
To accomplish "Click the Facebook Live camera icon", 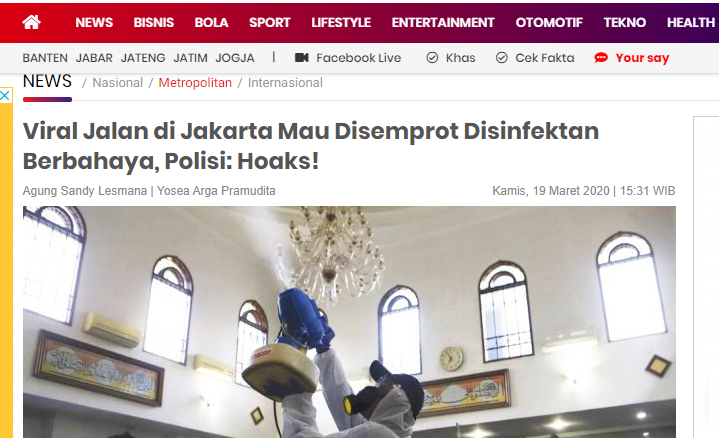I will tap(301, 57).
